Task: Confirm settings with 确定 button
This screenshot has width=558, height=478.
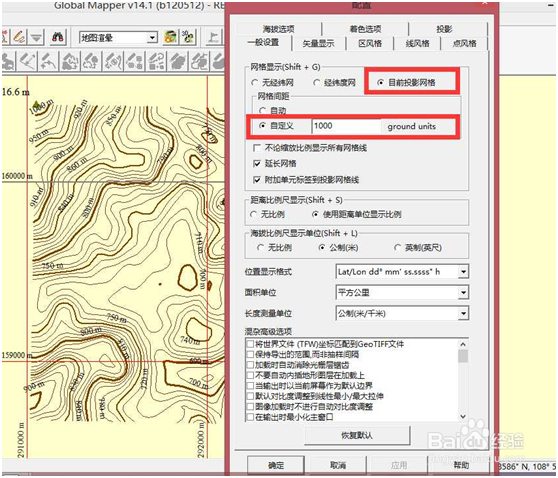Action: tap(276, 465)
